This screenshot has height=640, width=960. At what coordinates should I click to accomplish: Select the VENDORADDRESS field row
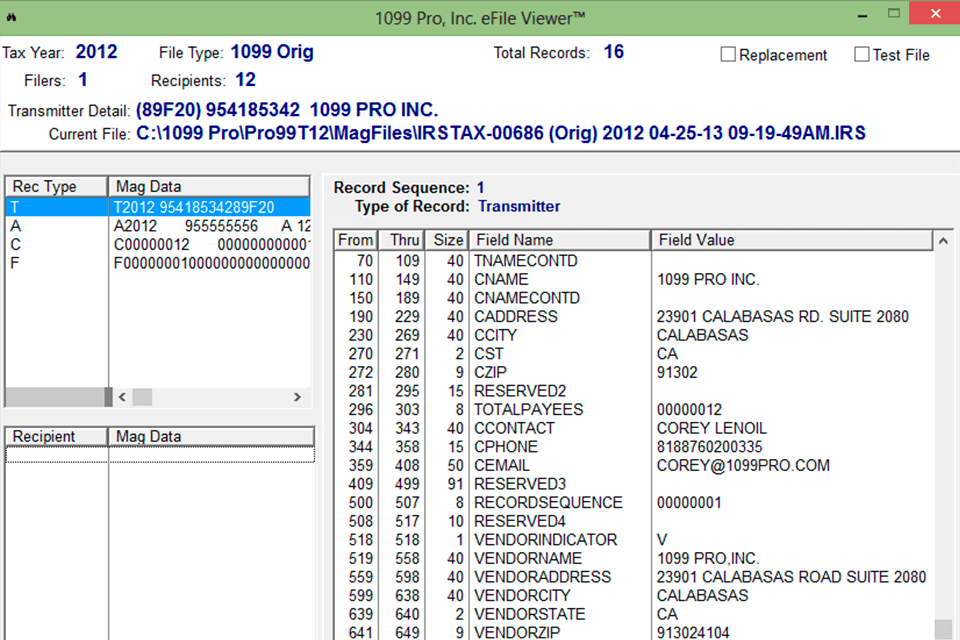(634, 577)
